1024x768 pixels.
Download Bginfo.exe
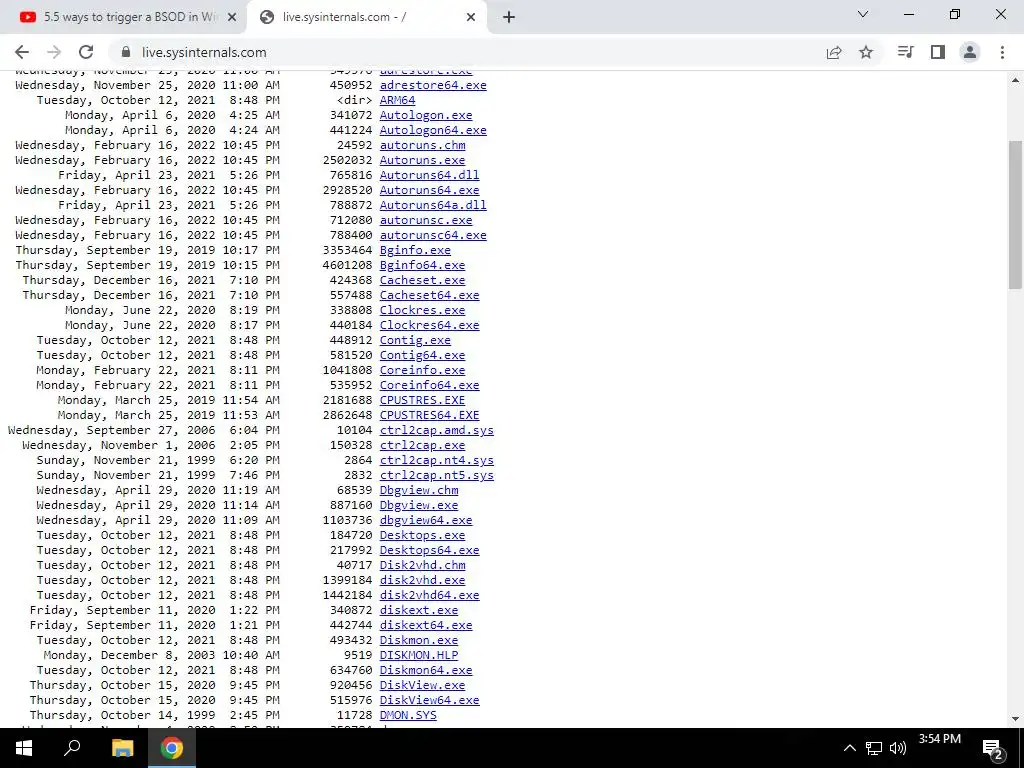click(415, 250)
